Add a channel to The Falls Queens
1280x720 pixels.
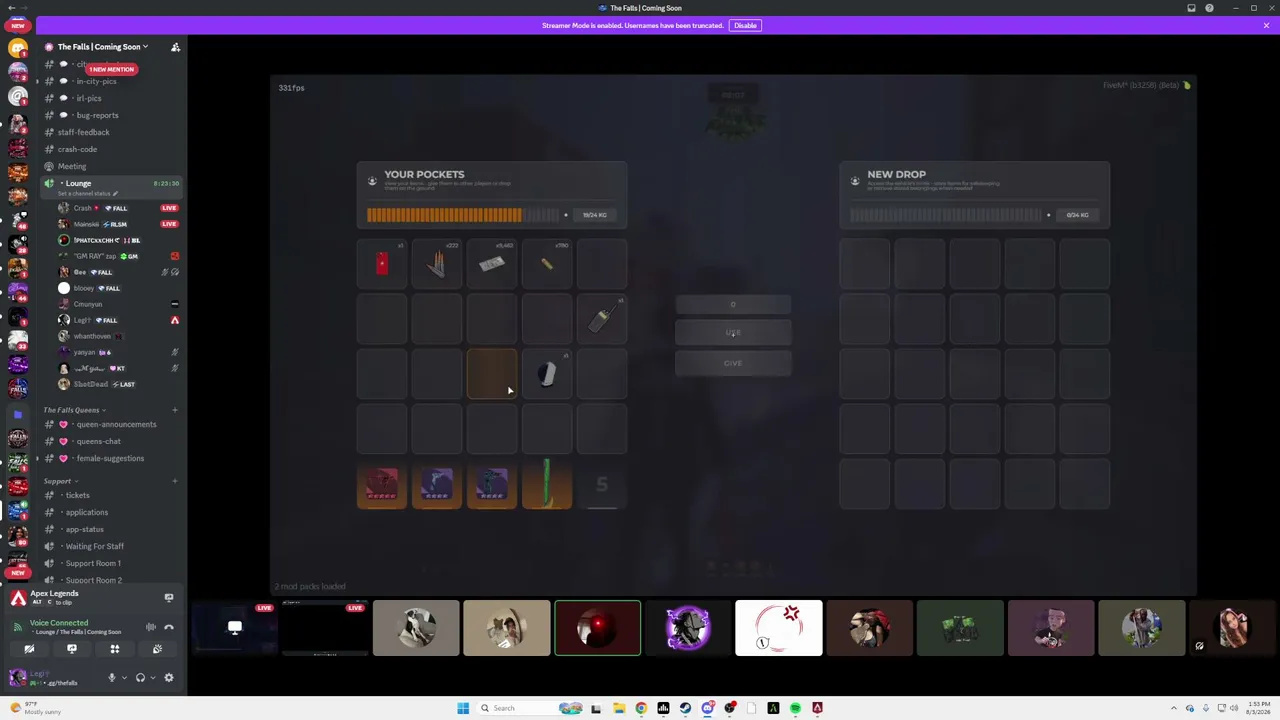tap(174, 410)
